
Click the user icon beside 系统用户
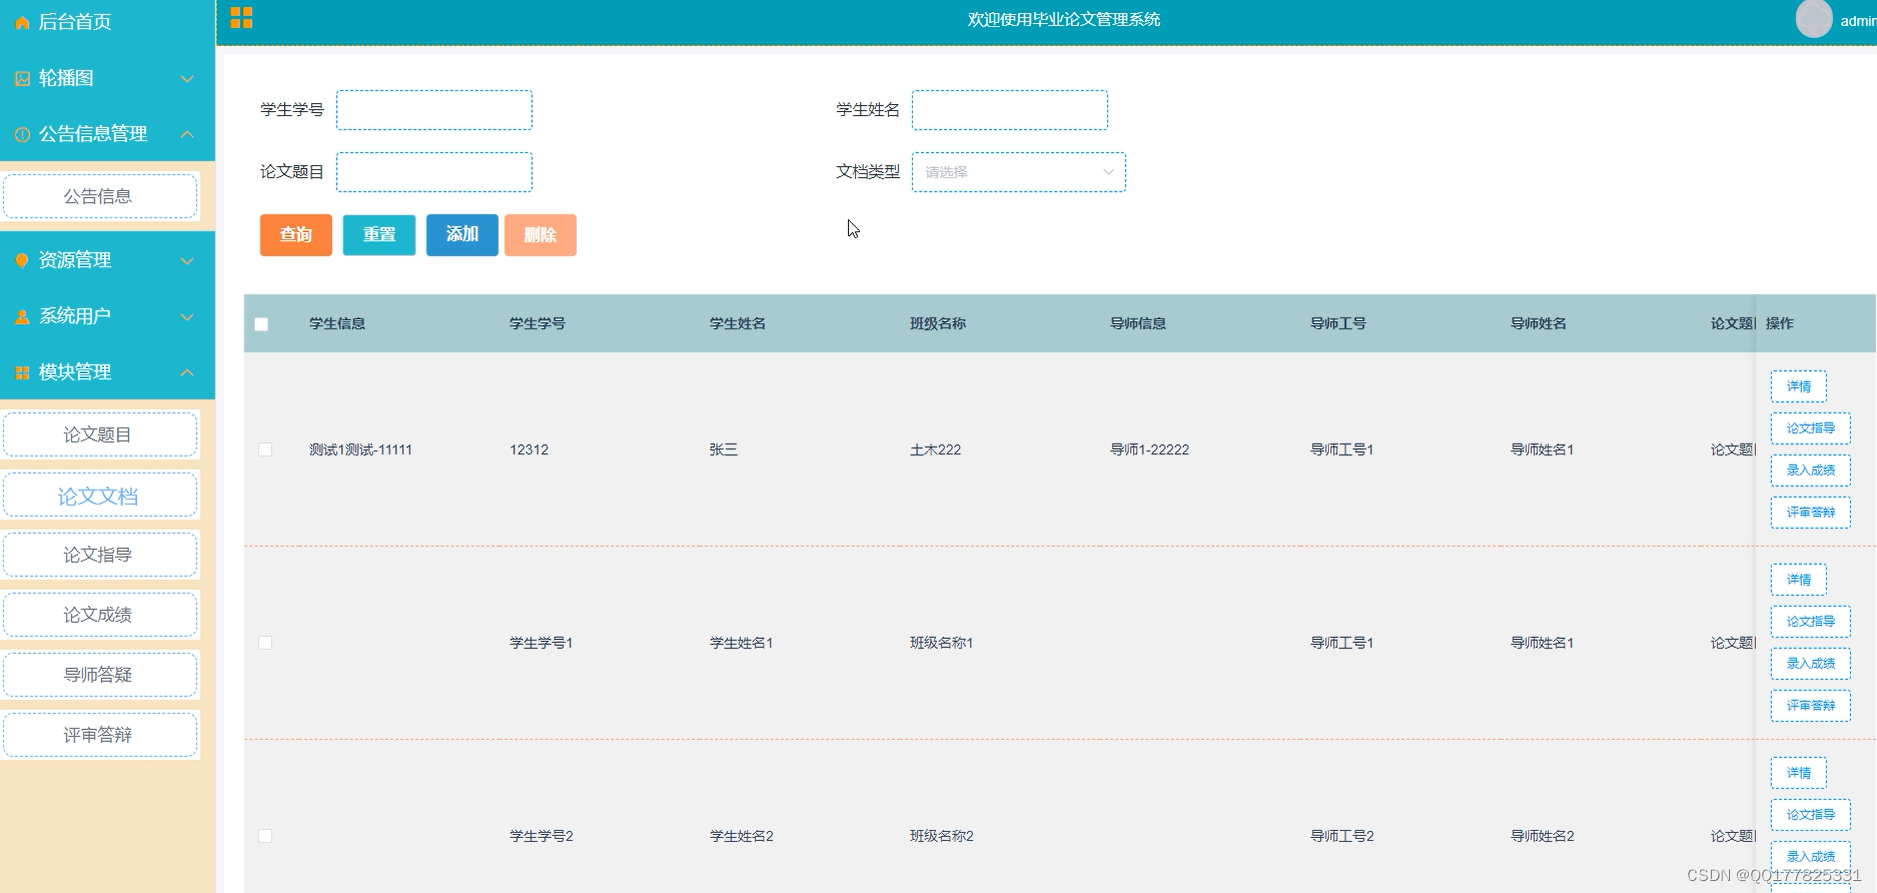22,316
